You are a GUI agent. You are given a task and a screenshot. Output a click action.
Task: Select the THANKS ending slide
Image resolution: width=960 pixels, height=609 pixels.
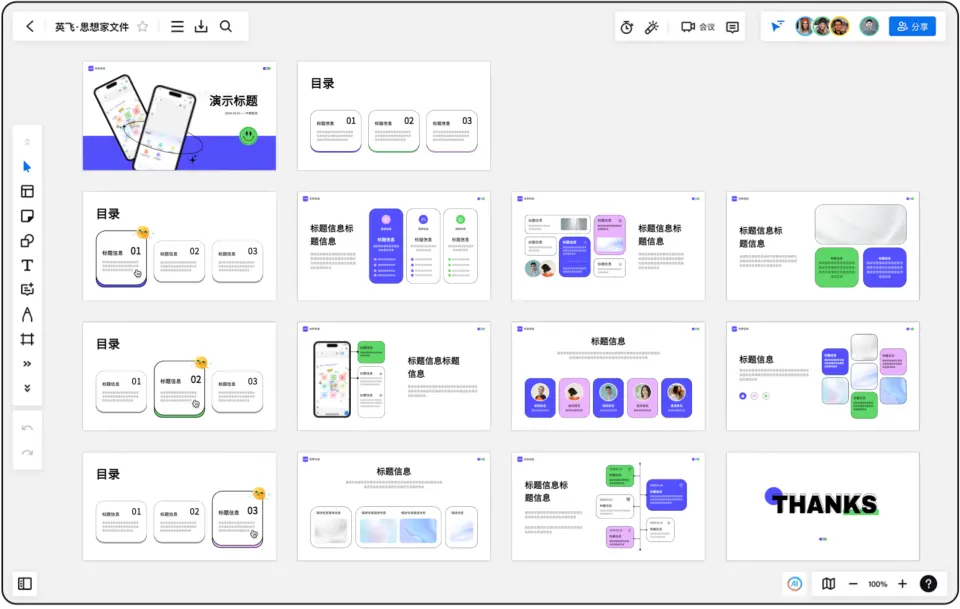point(822,506)
